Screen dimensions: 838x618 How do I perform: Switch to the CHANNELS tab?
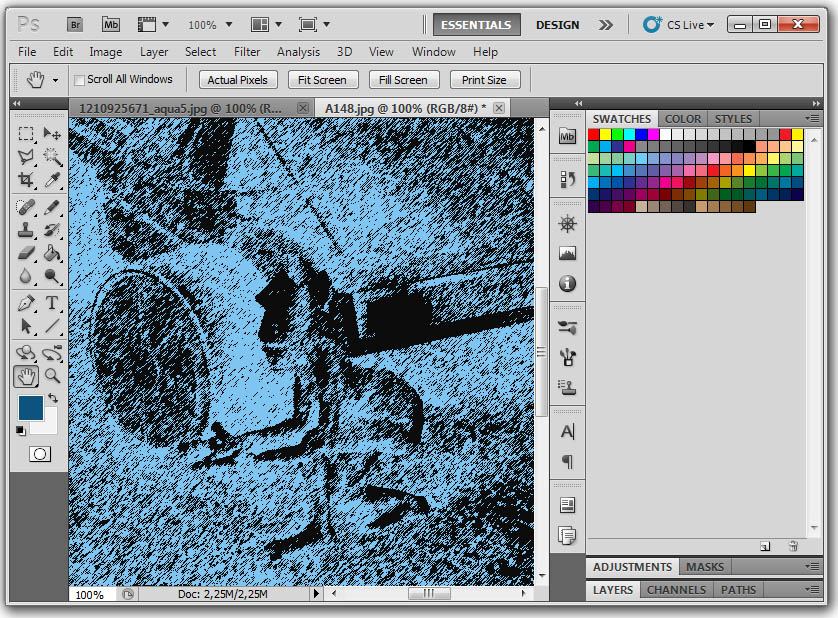tap(676, 590)
